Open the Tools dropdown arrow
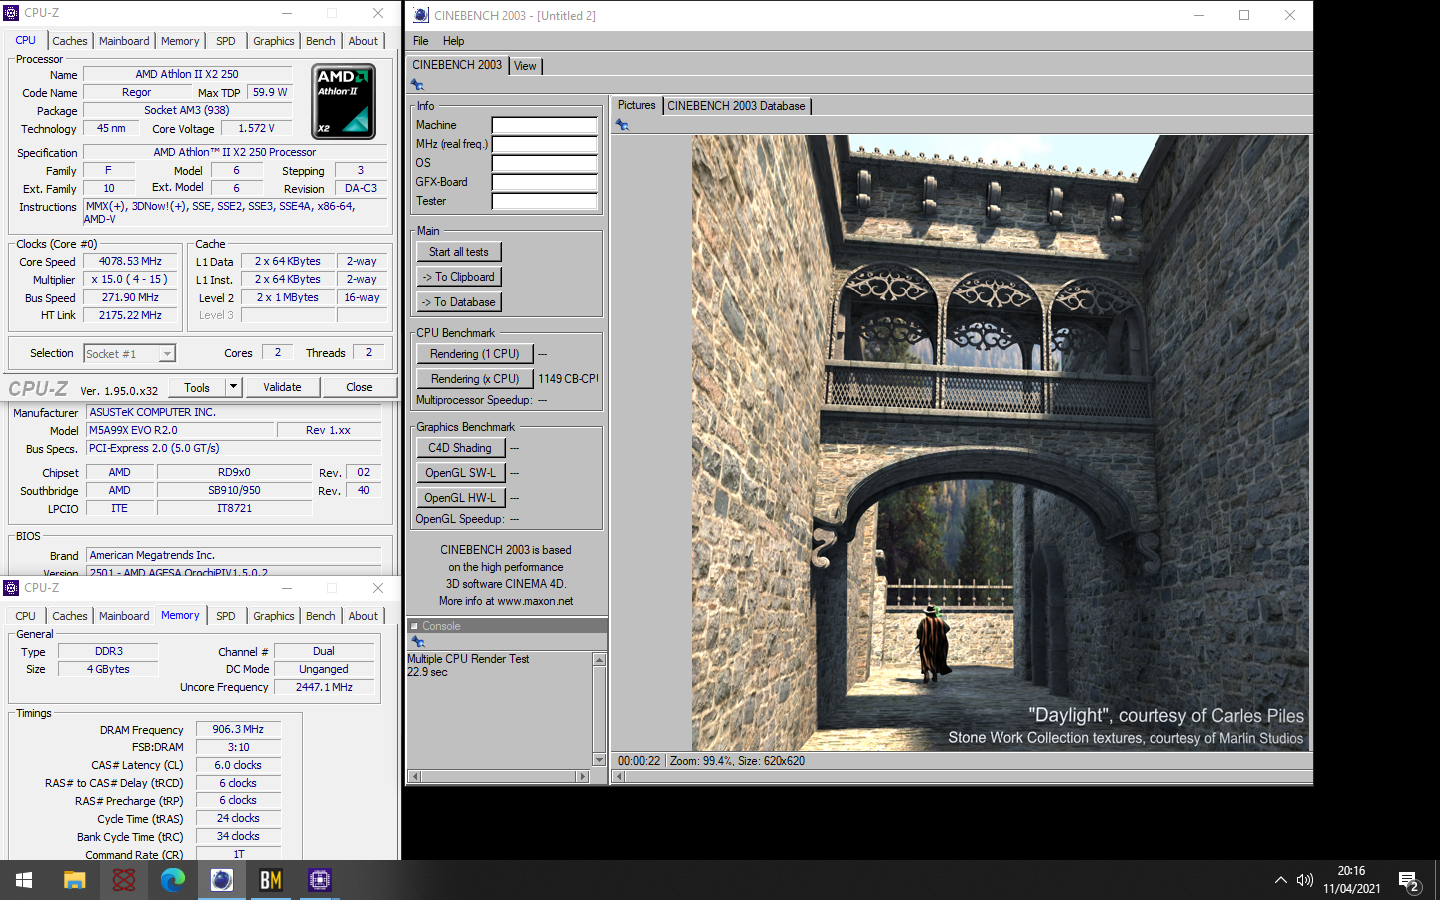The width and height of the screenshot is (1440, 900). (x=233, y=387)
